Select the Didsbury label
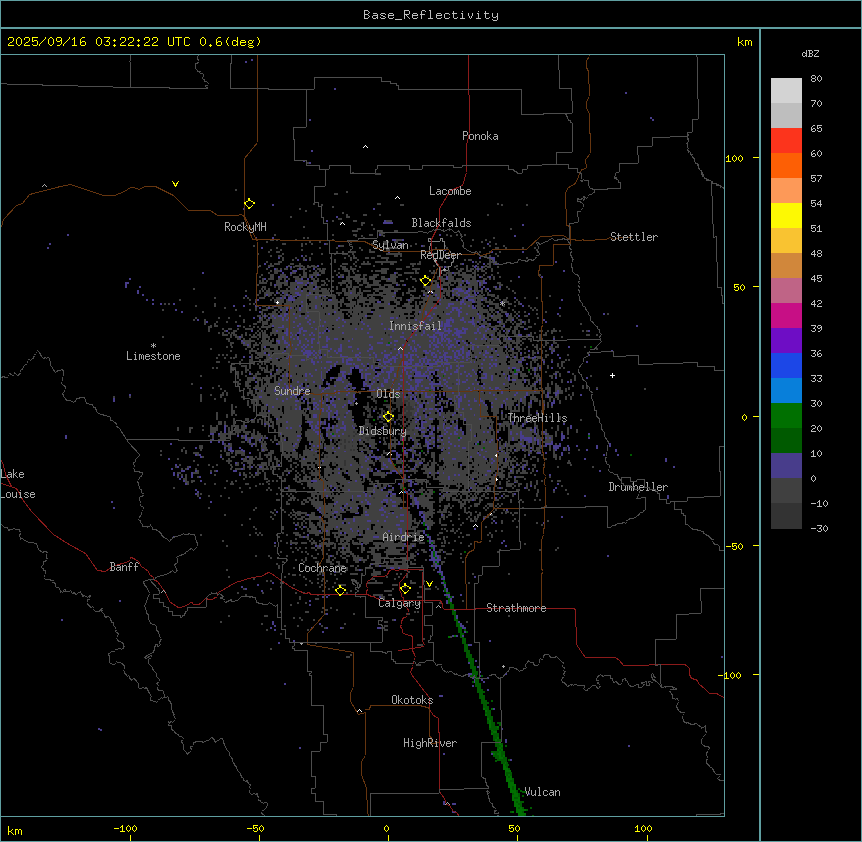Screen dimensions: 862x842 click(x=383, y=431)
